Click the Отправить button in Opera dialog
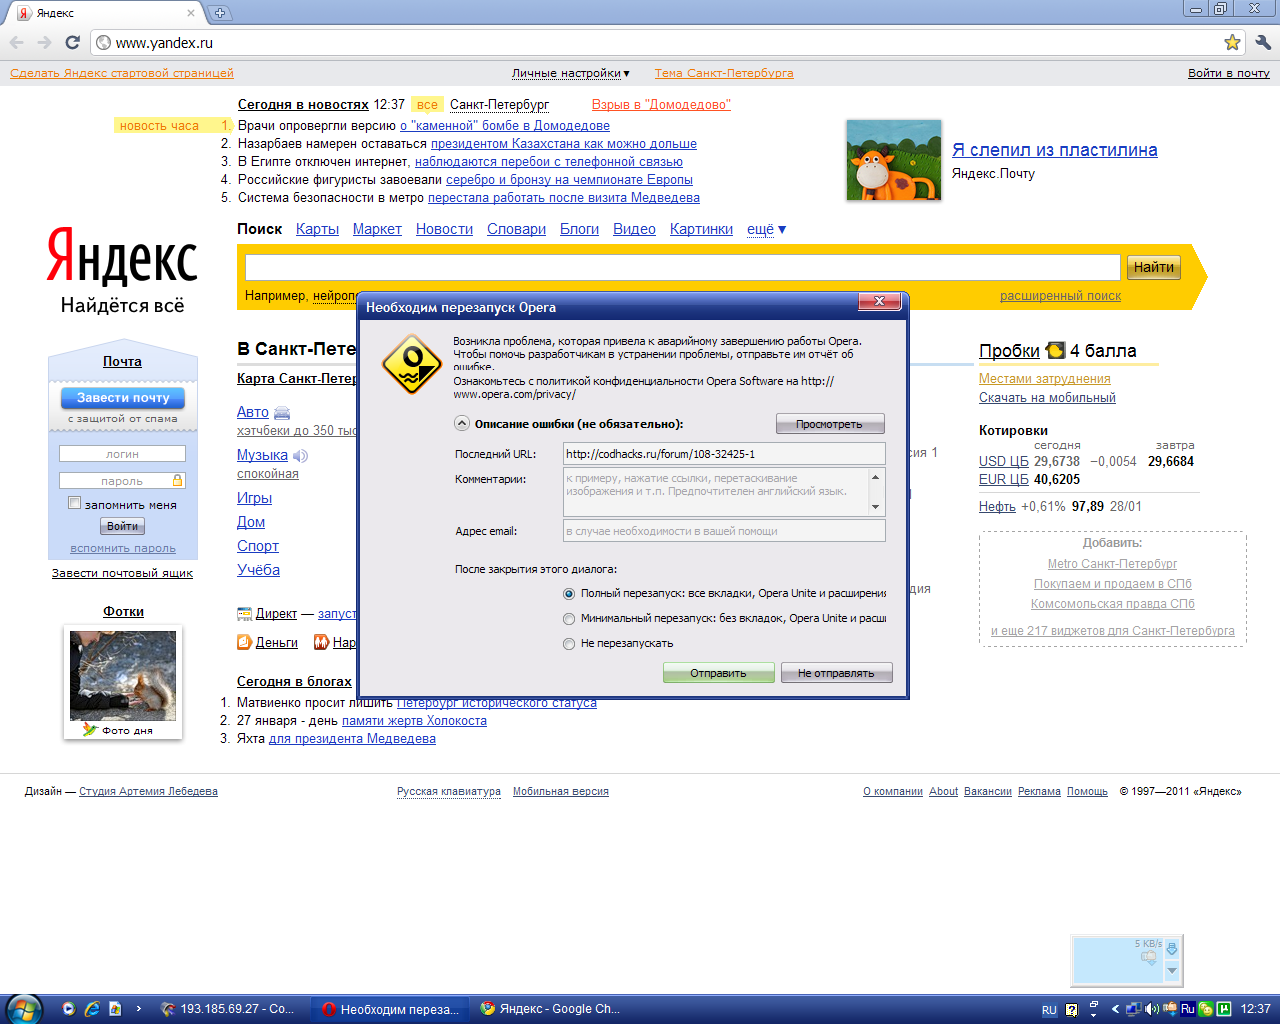The height and width of the screenshot is (1024, 1280). point(718,673)
